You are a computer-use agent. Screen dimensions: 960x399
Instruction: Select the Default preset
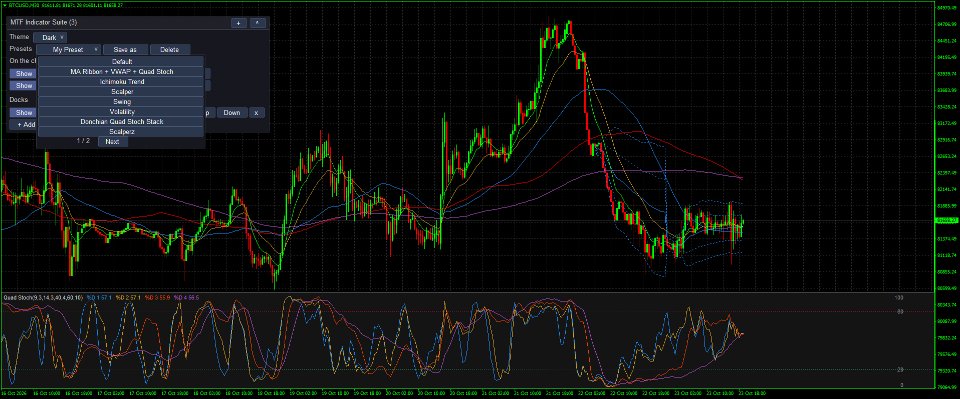[121, 62]
